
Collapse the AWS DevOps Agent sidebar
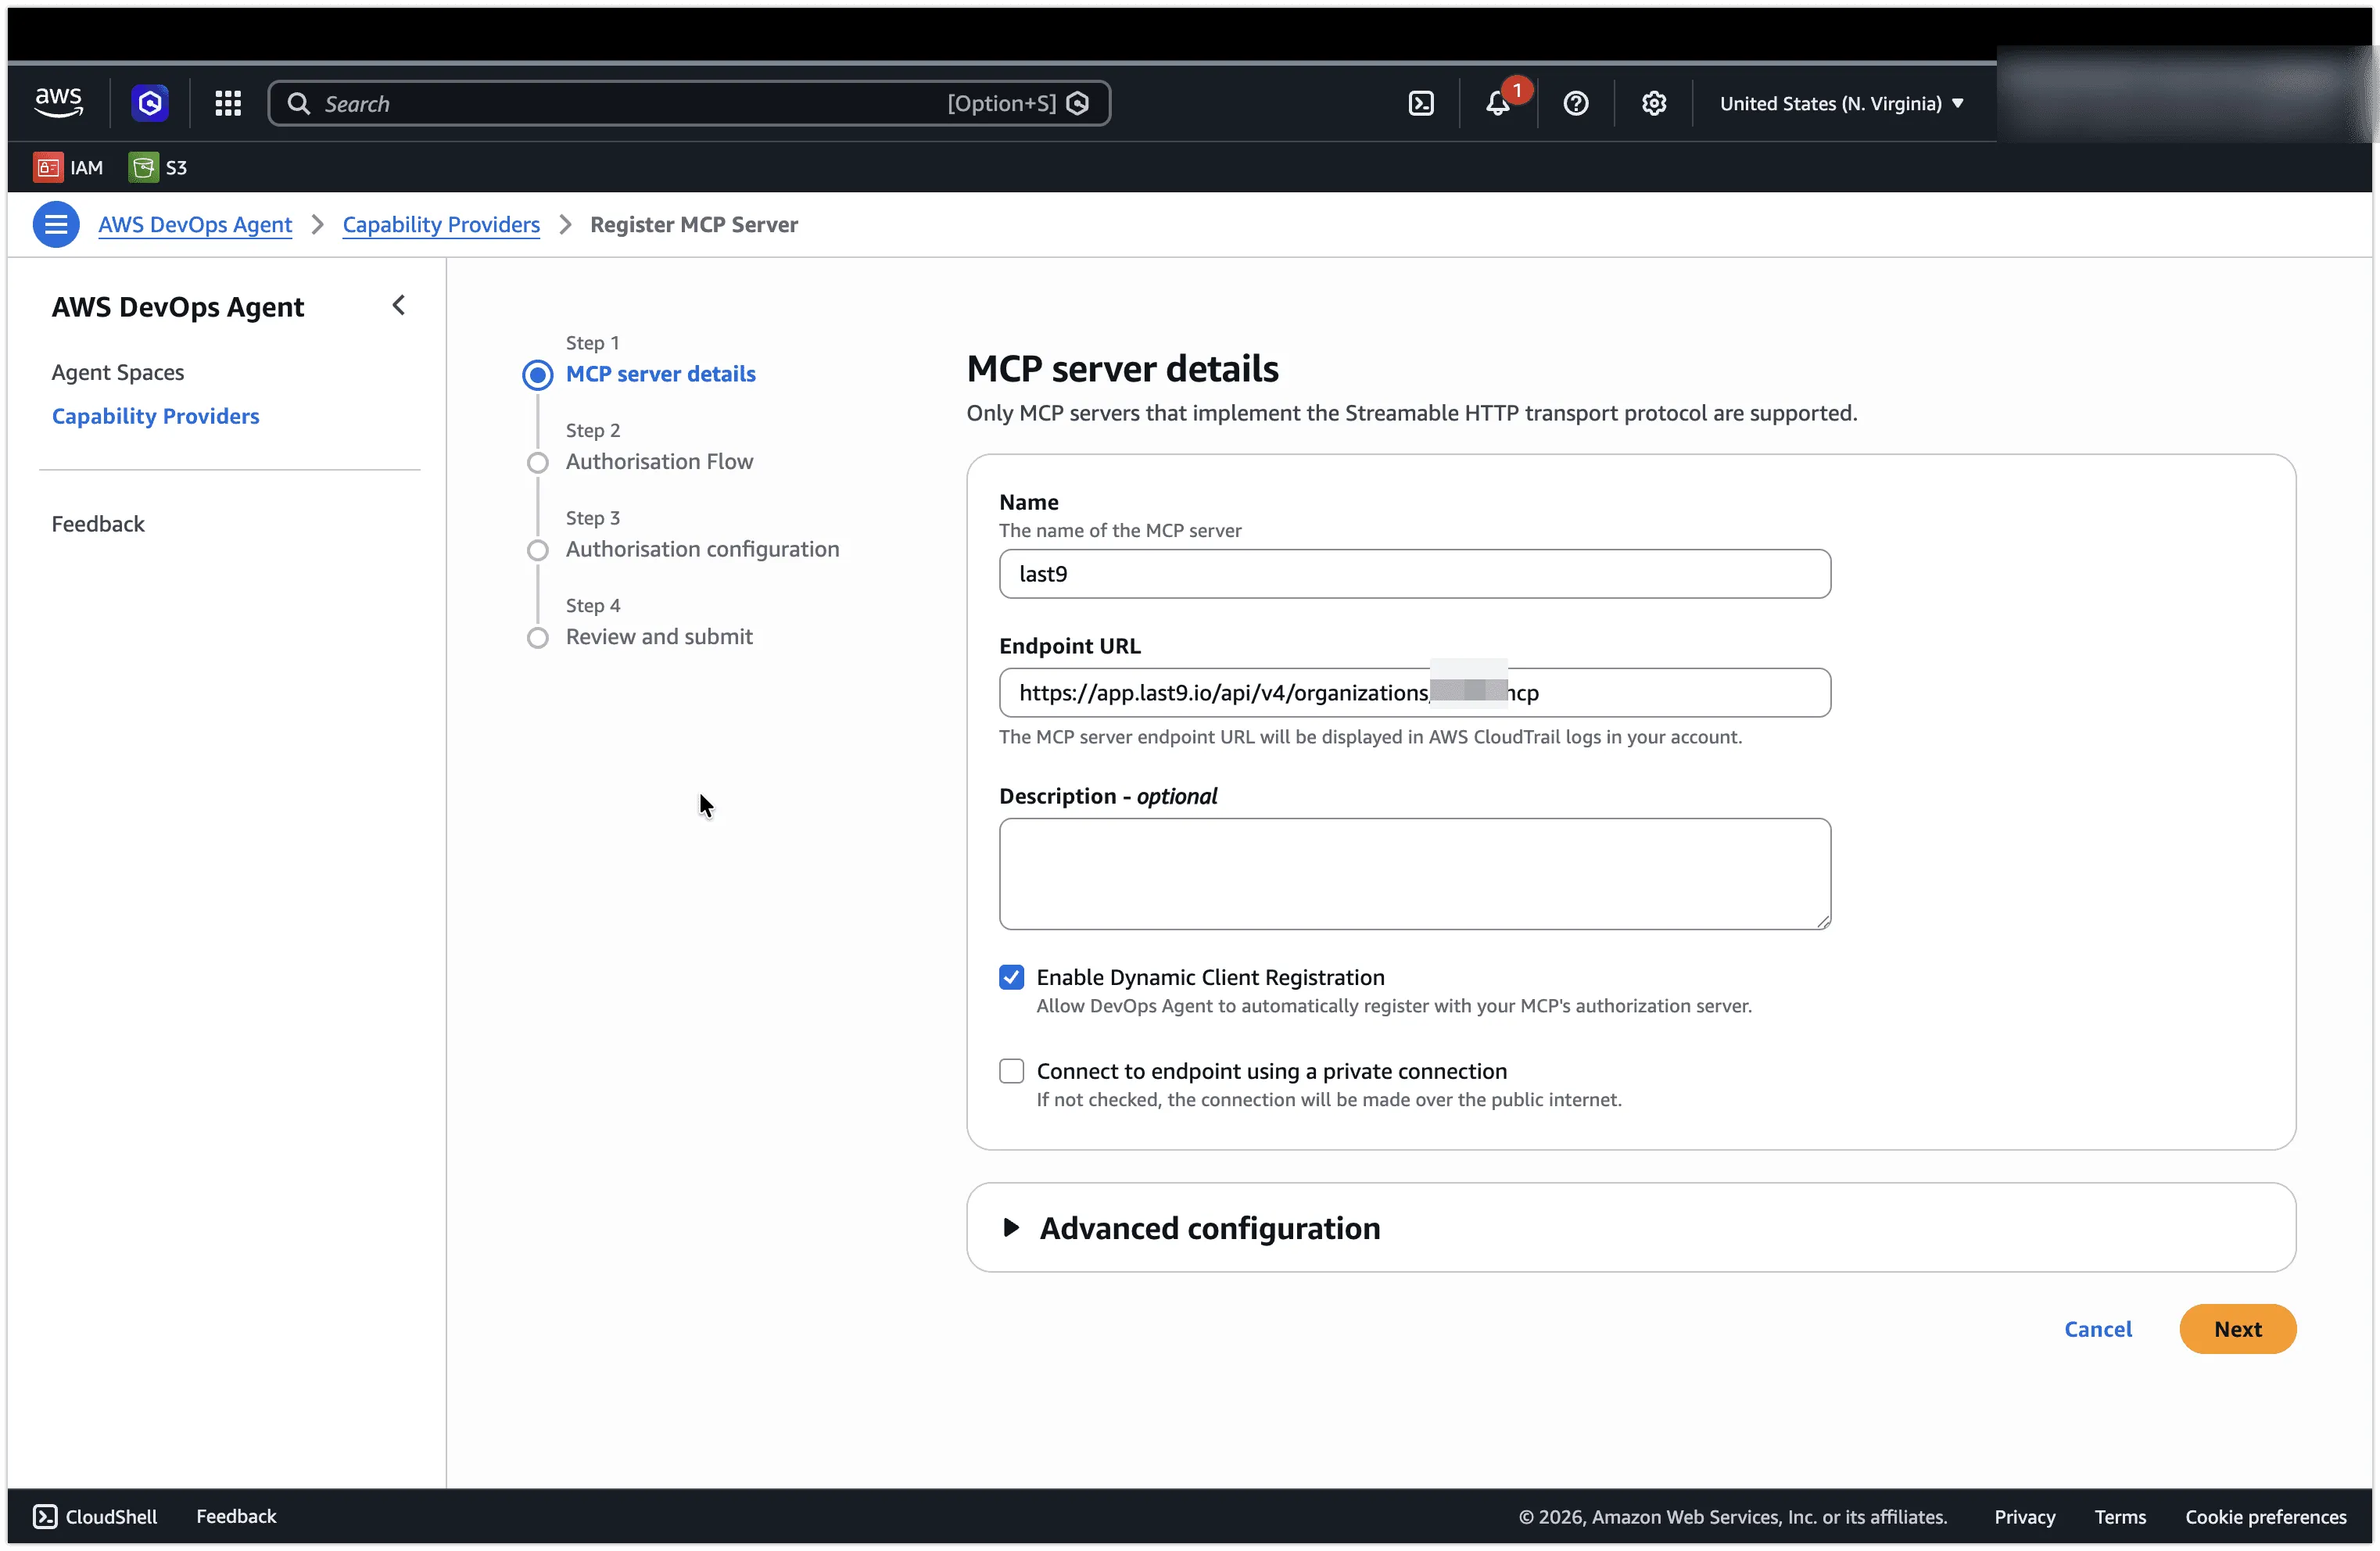[x=399, y=305]
